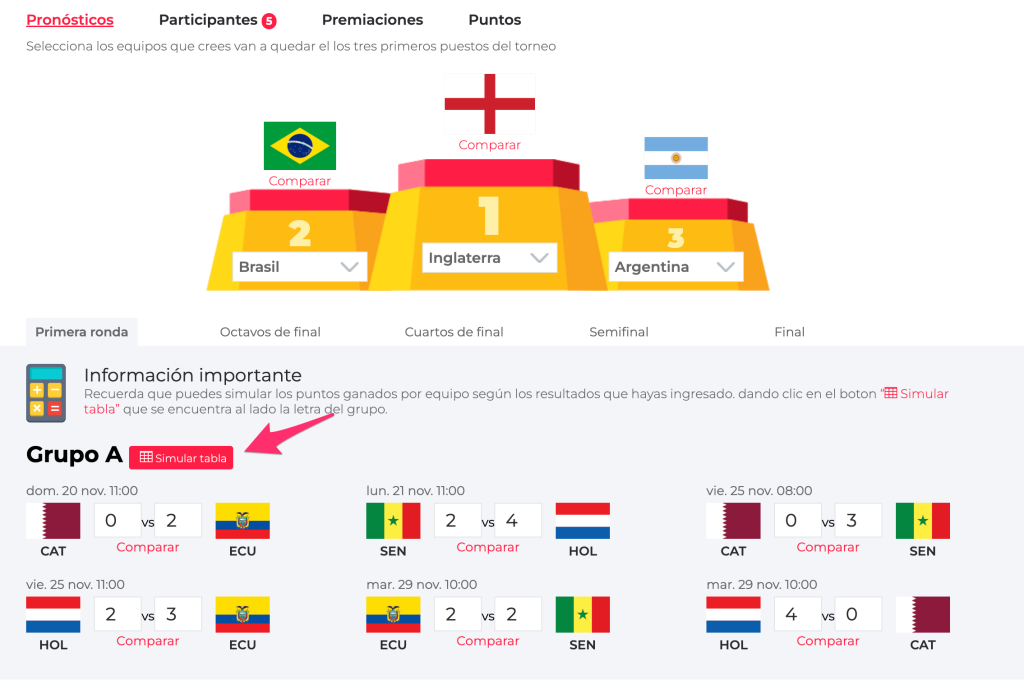1024x689 pixels.
Task: Click the England flag on first place podium
Action: pos(490,104)
